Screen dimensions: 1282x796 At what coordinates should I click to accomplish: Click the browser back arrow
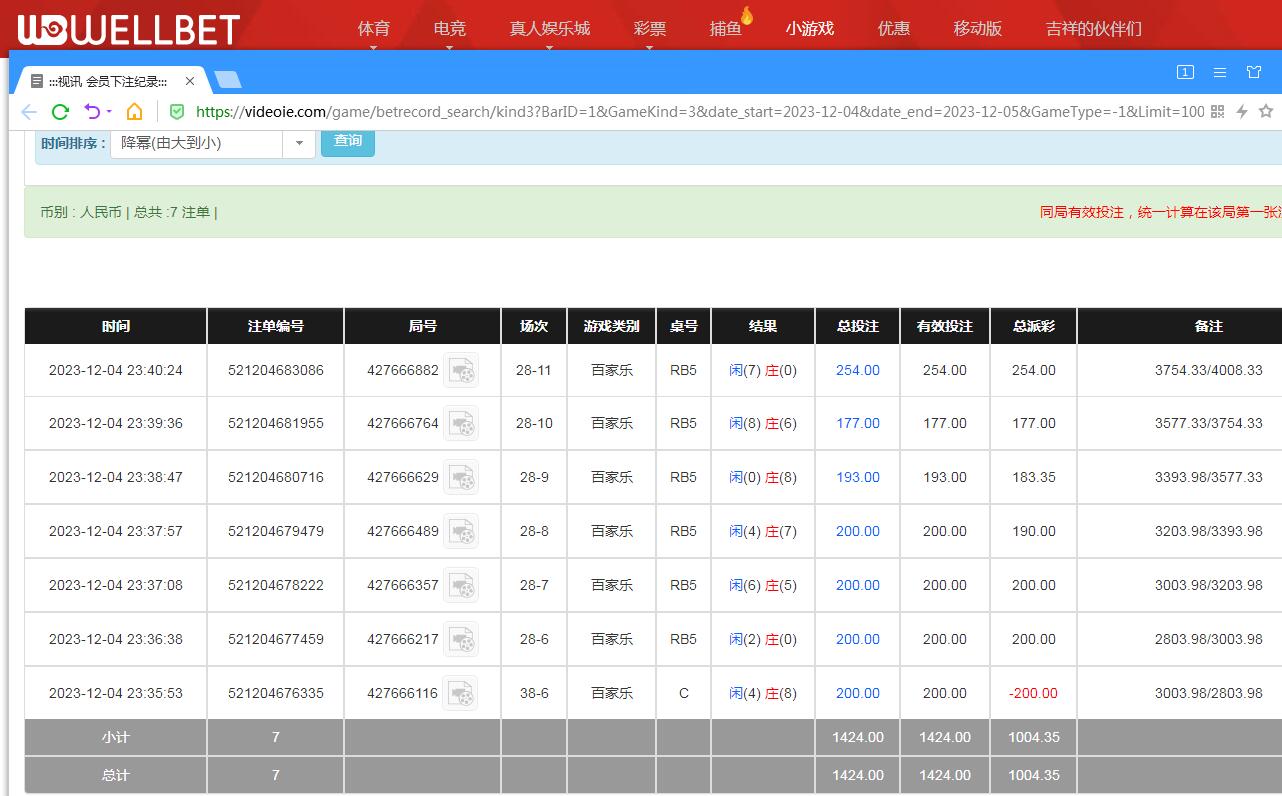(29, 112)
